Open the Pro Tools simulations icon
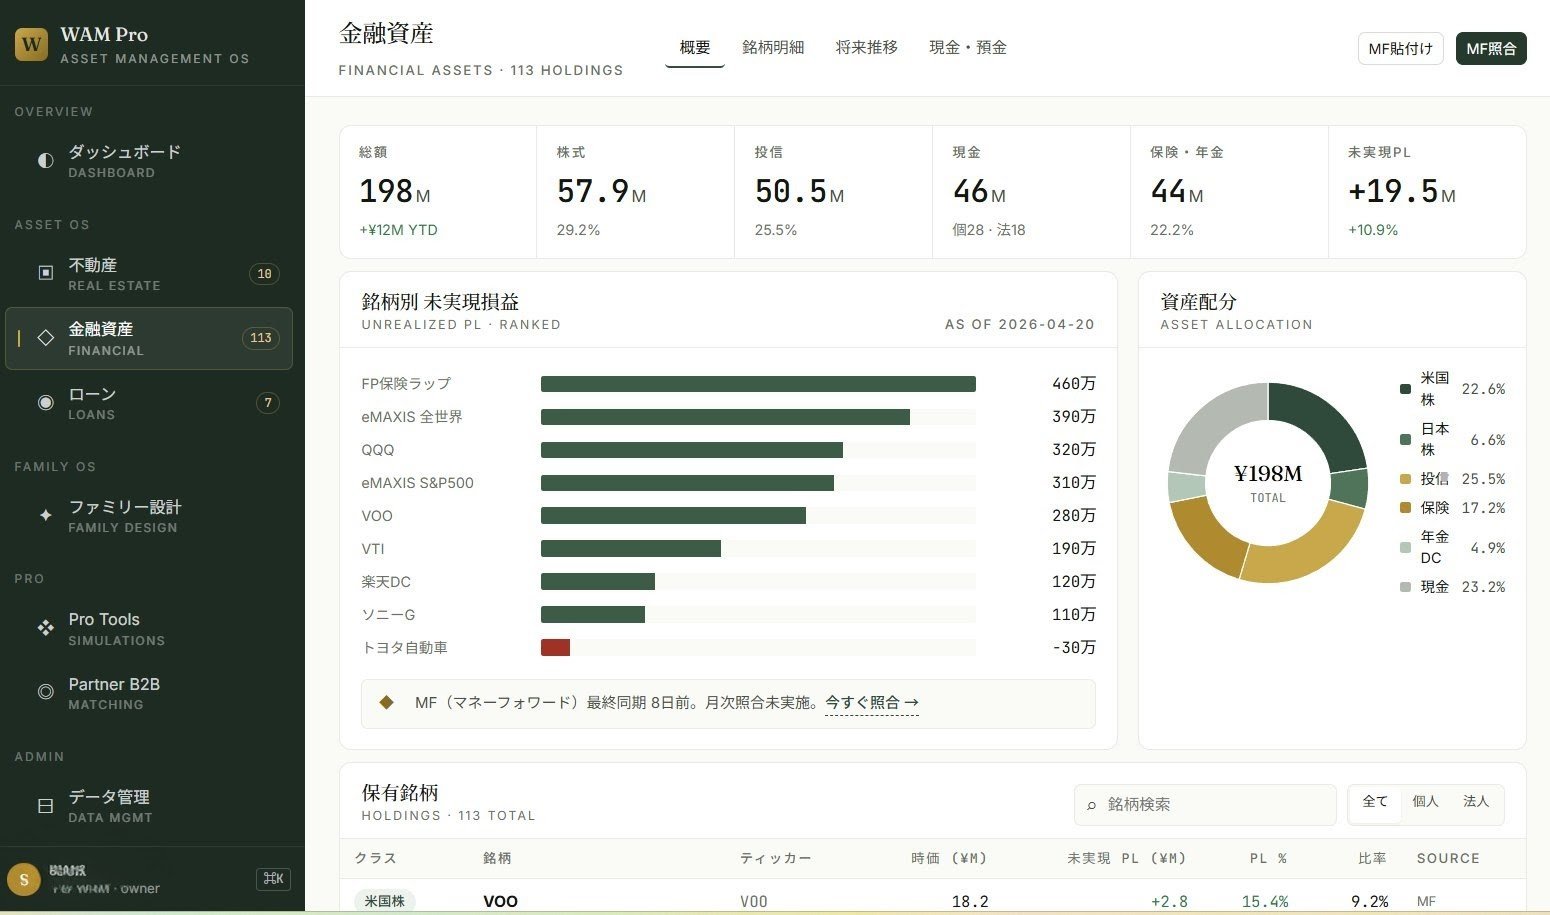The image size is (1550, 915). [x=45, y=627]
